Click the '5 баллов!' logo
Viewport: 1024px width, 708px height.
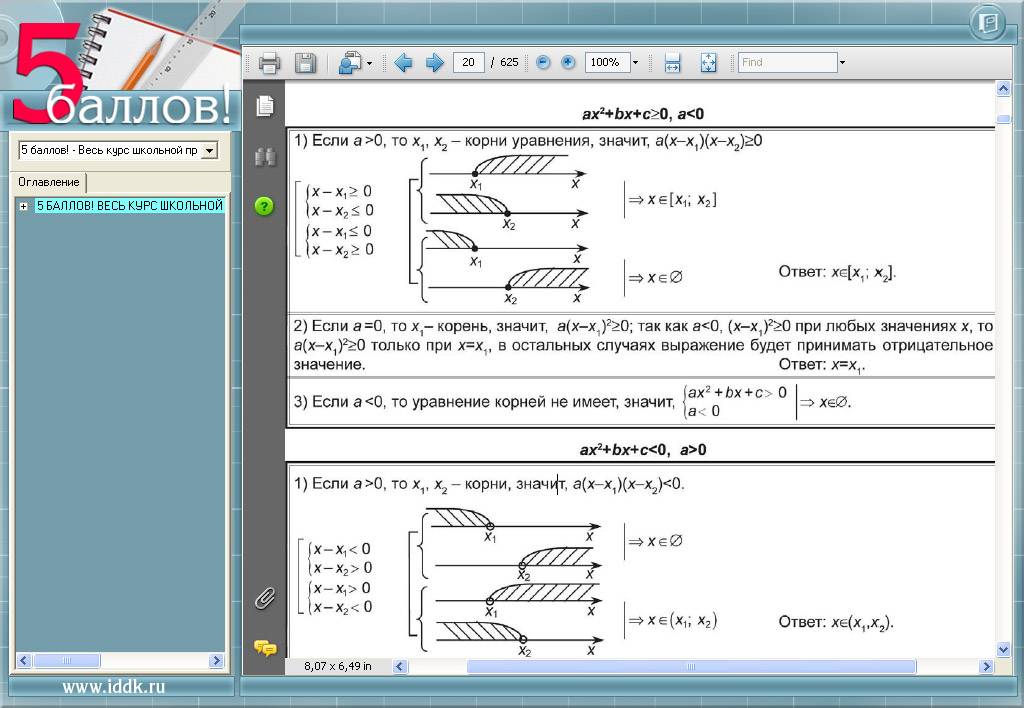[121, 75]
